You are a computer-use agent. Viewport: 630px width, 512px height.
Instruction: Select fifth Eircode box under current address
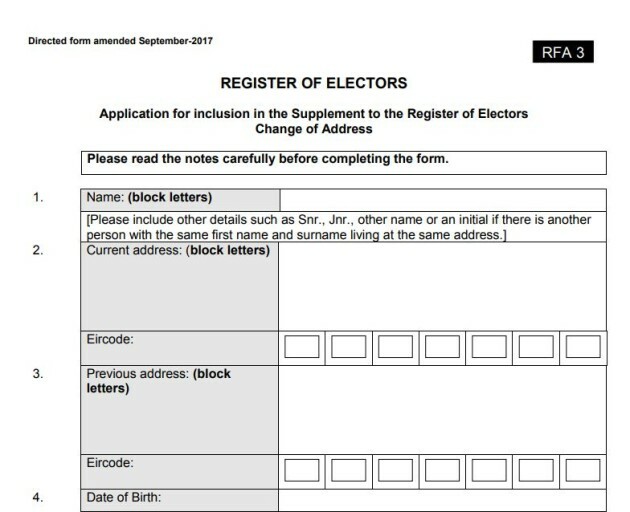[490, 347]
